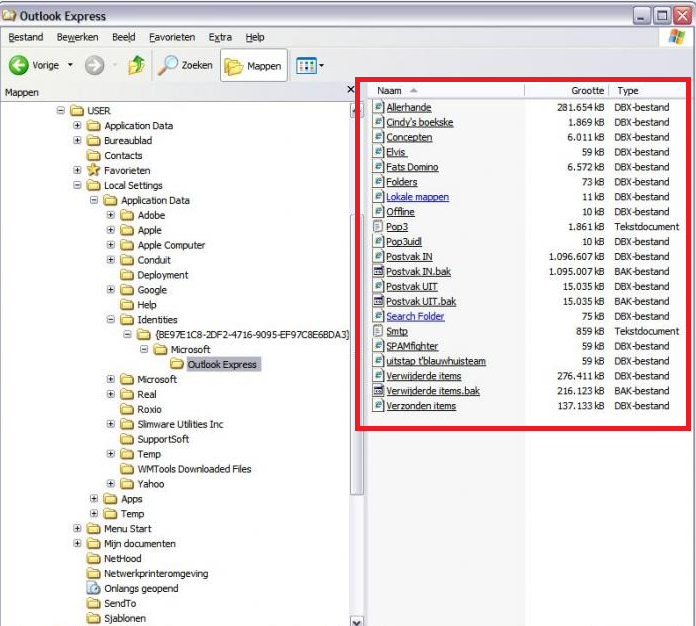Select the GUID-named identity folder
This screenshot has width=696, height=626.
243,334
